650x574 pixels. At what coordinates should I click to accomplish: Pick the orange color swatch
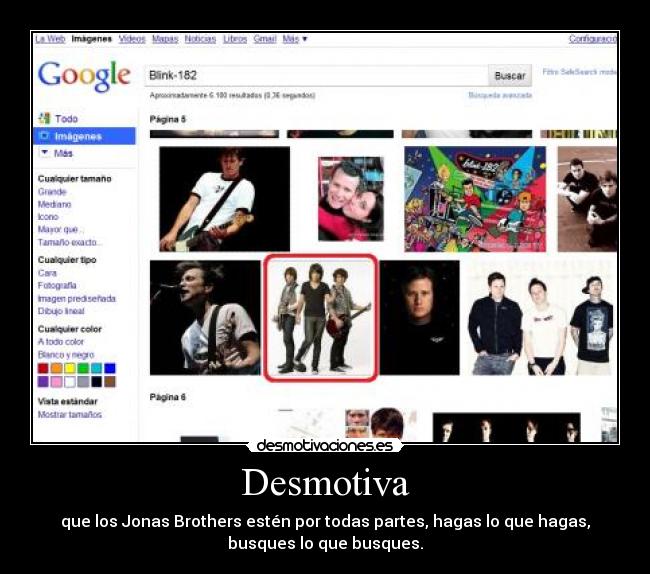coord(56,368)
